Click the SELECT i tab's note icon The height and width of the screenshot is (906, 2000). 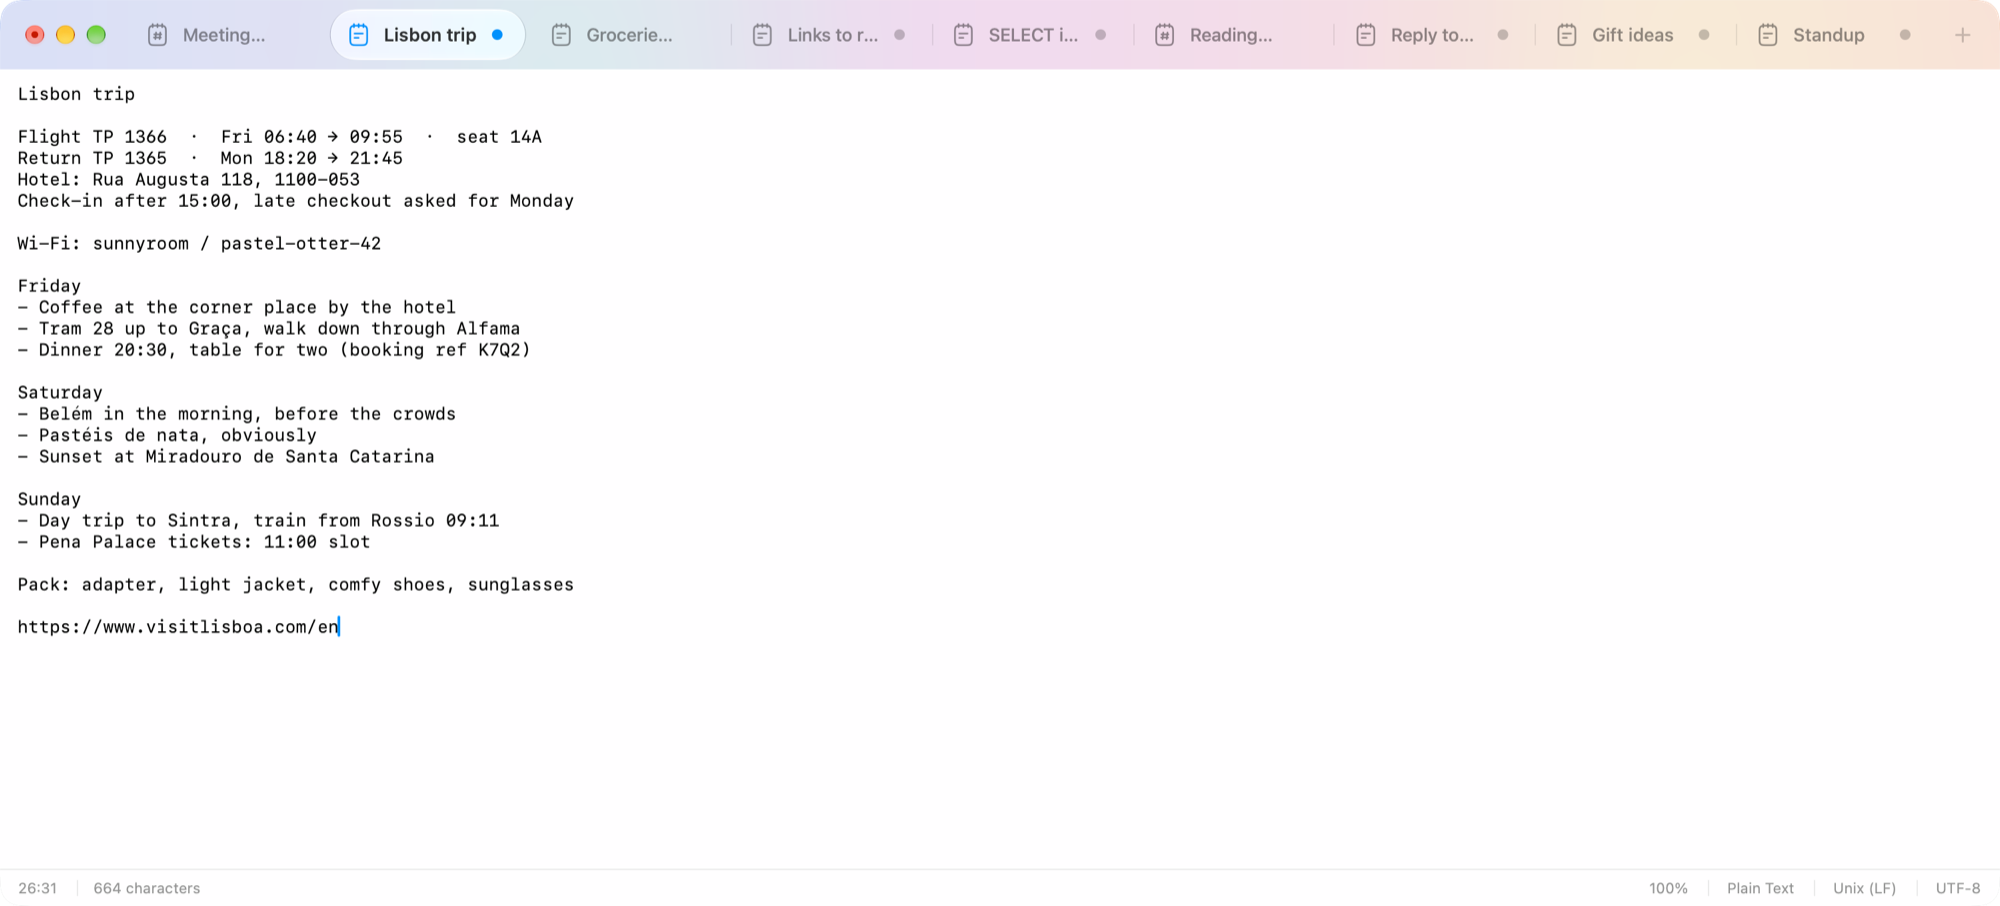[963, 35]
